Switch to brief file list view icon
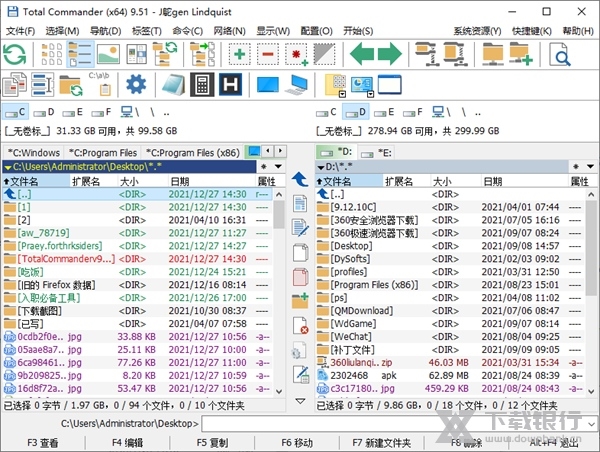Viewport: 600px width, 452px height. pyautogui.click(x=52, y=54)
